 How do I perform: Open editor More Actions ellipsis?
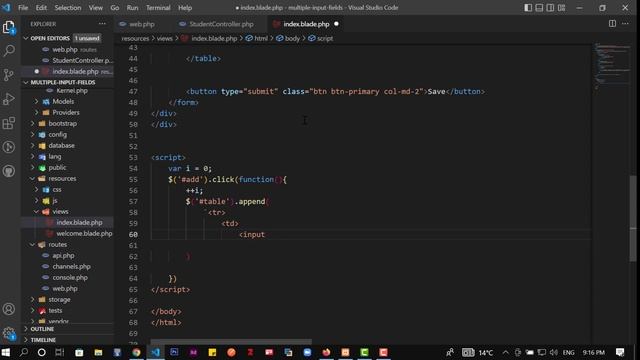pyautogui.click(x=625, y=24)
